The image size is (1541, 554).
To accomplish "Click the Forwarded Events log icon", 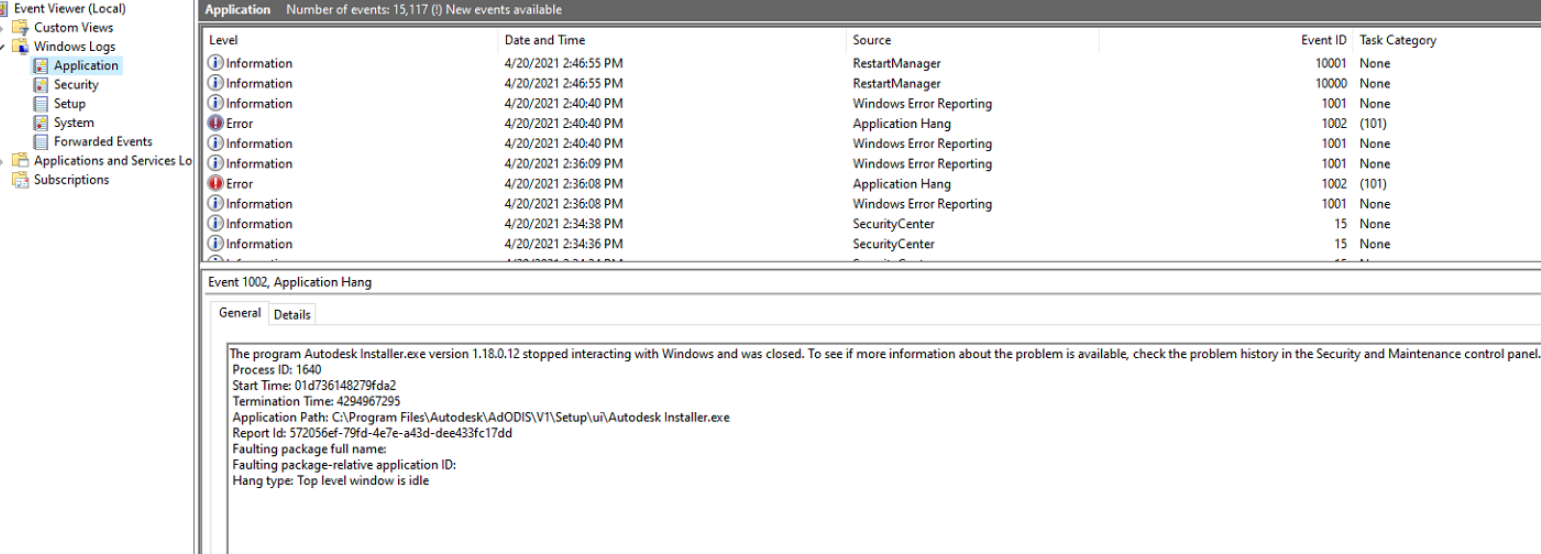I will (41, 142).
